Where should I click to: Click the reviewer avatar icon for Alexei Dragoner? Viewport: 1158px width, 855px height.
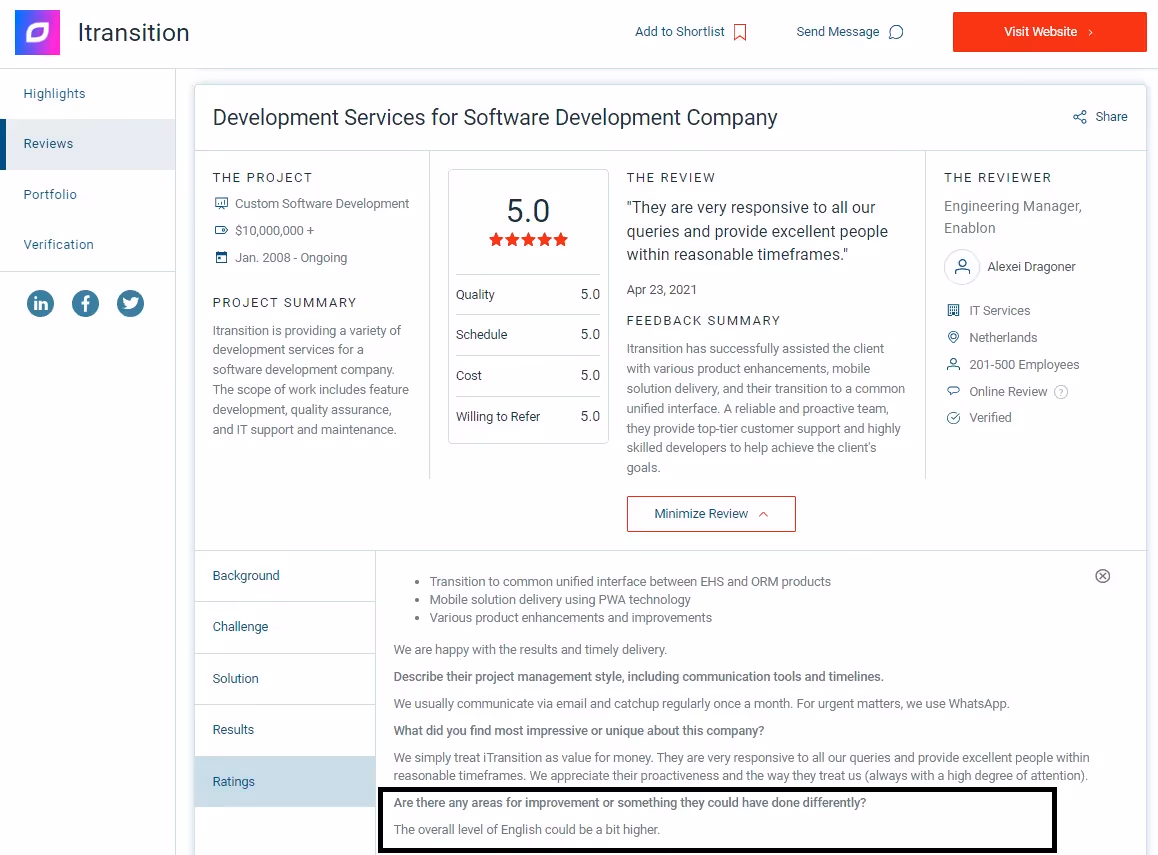pyautogui.click(x=962, y=267)
